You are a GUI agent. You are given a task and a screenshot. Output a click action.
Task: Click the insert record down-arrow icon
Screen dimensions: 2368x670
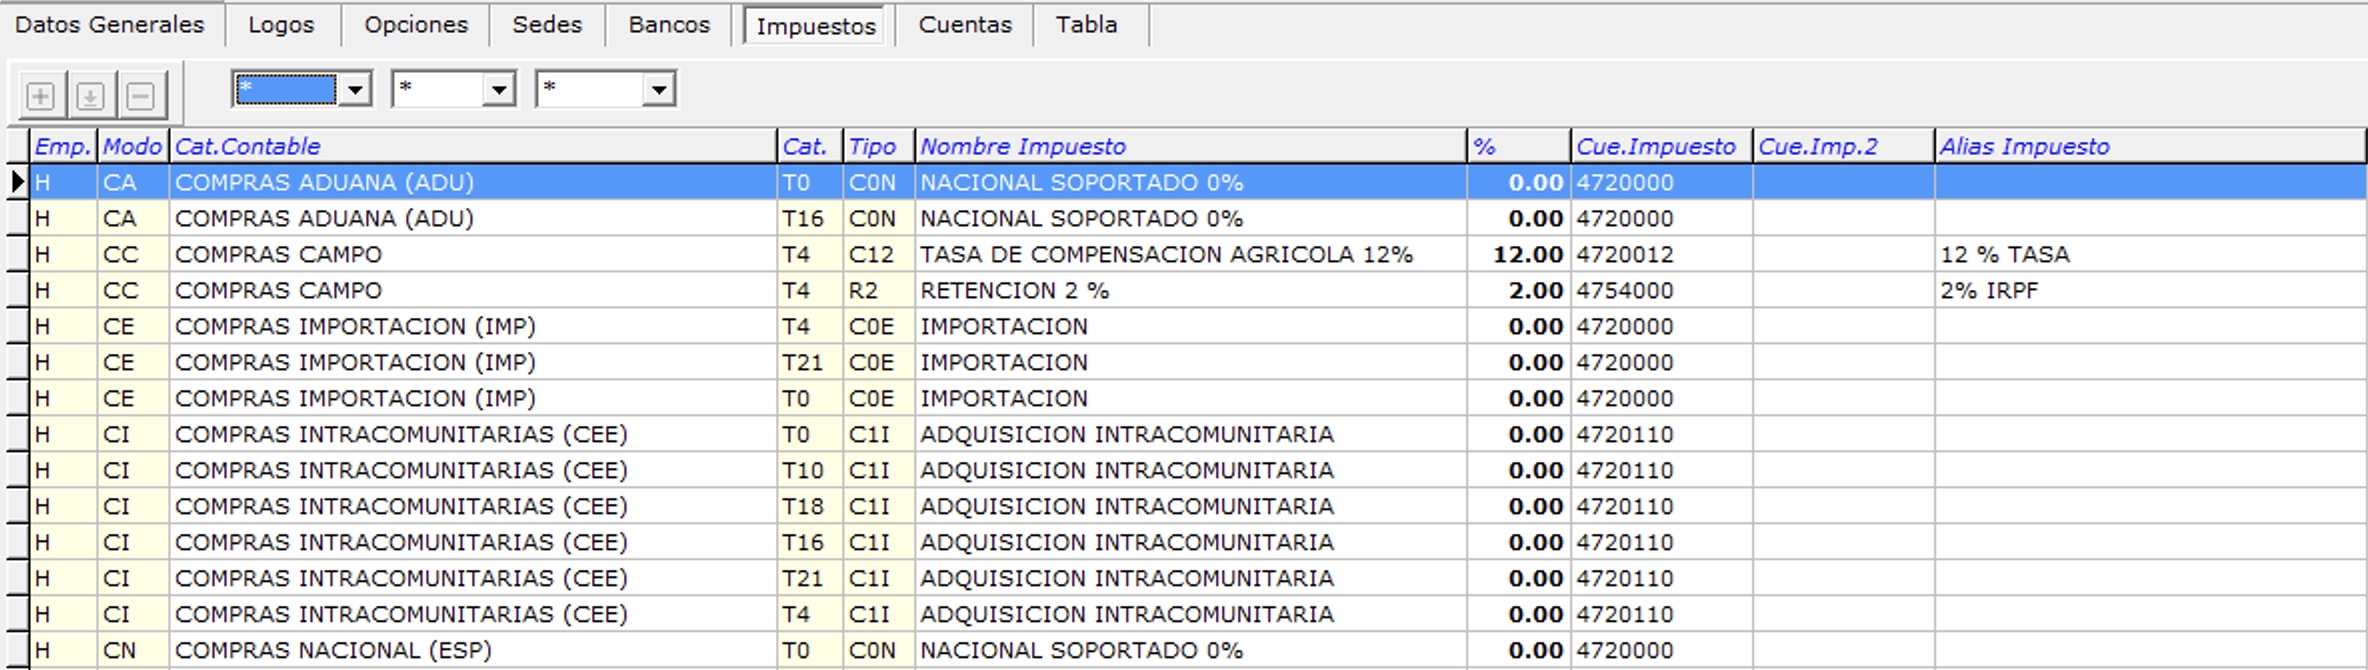point(90,96)
